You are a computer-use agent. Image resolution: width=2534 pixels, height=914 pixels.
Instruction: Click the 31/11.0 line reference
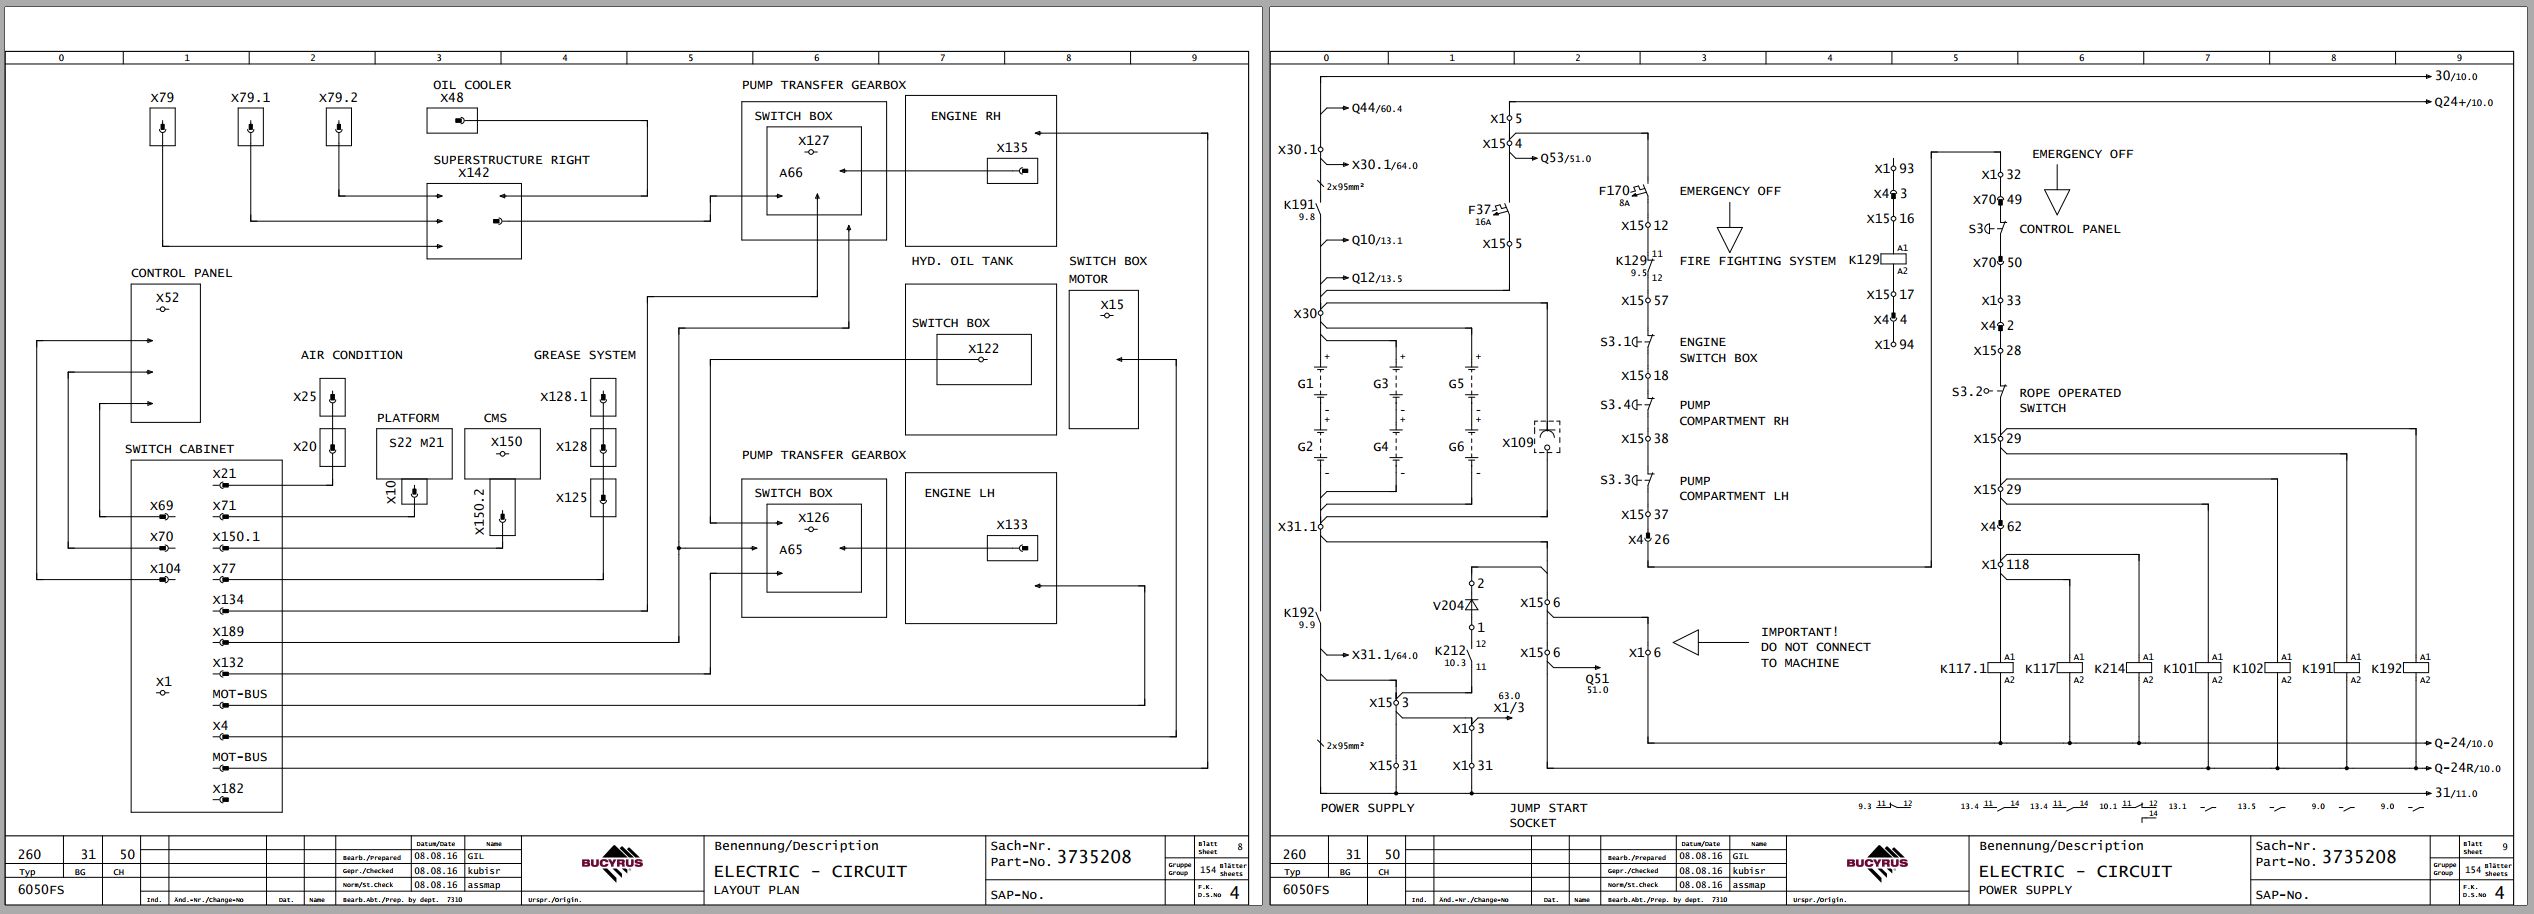point(2455,793)
